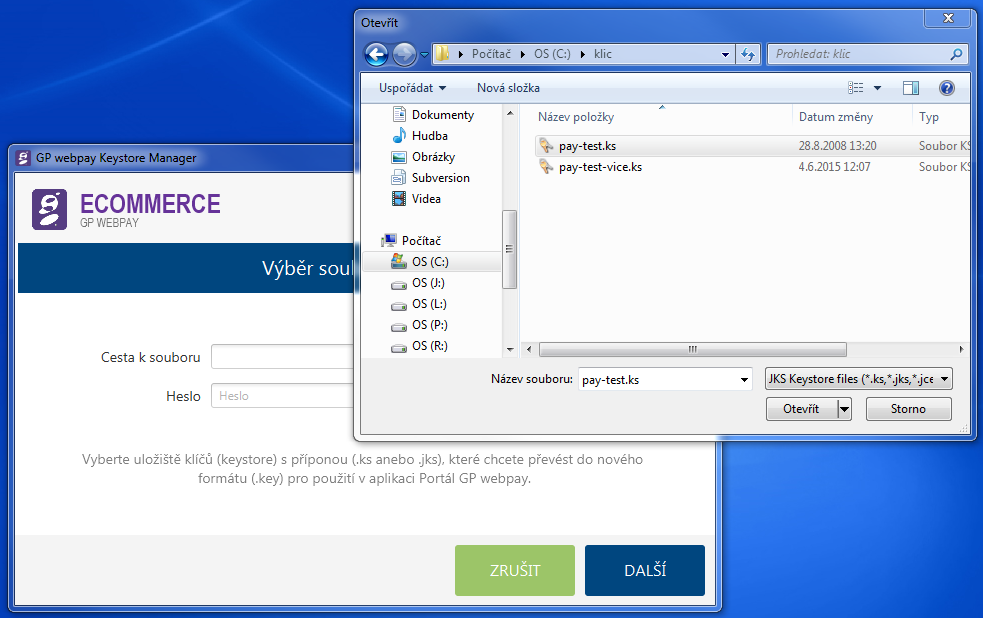Click the Subversion library icon

pos(399,178)
